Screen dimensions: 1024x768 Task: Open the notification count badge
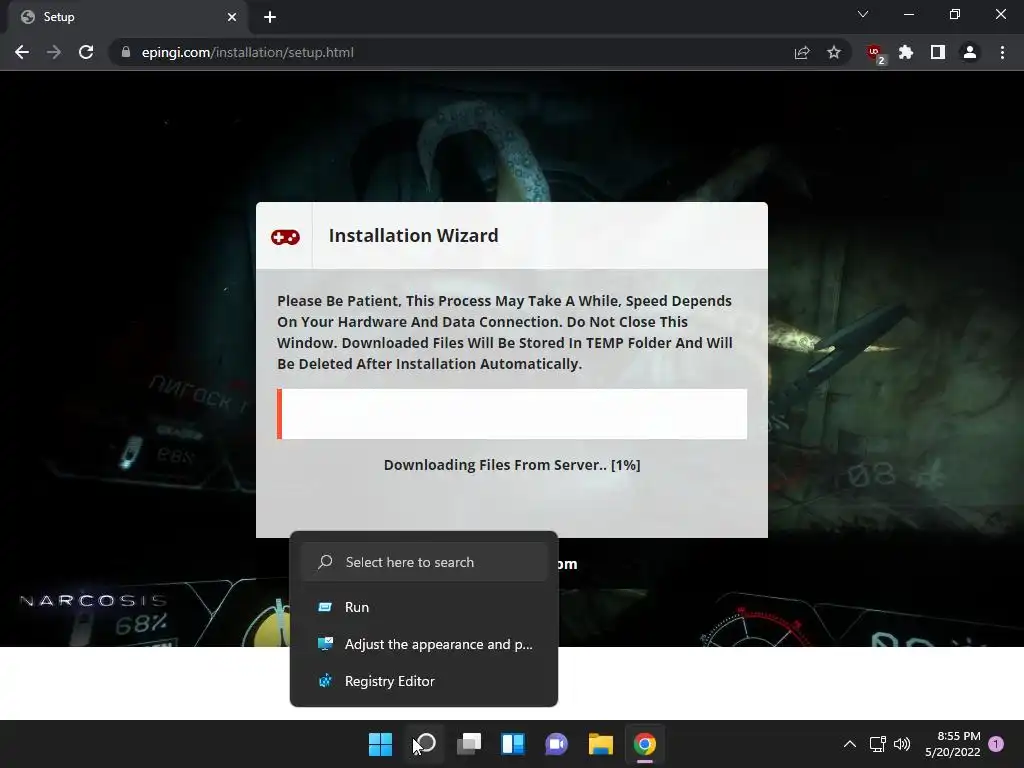996,744
